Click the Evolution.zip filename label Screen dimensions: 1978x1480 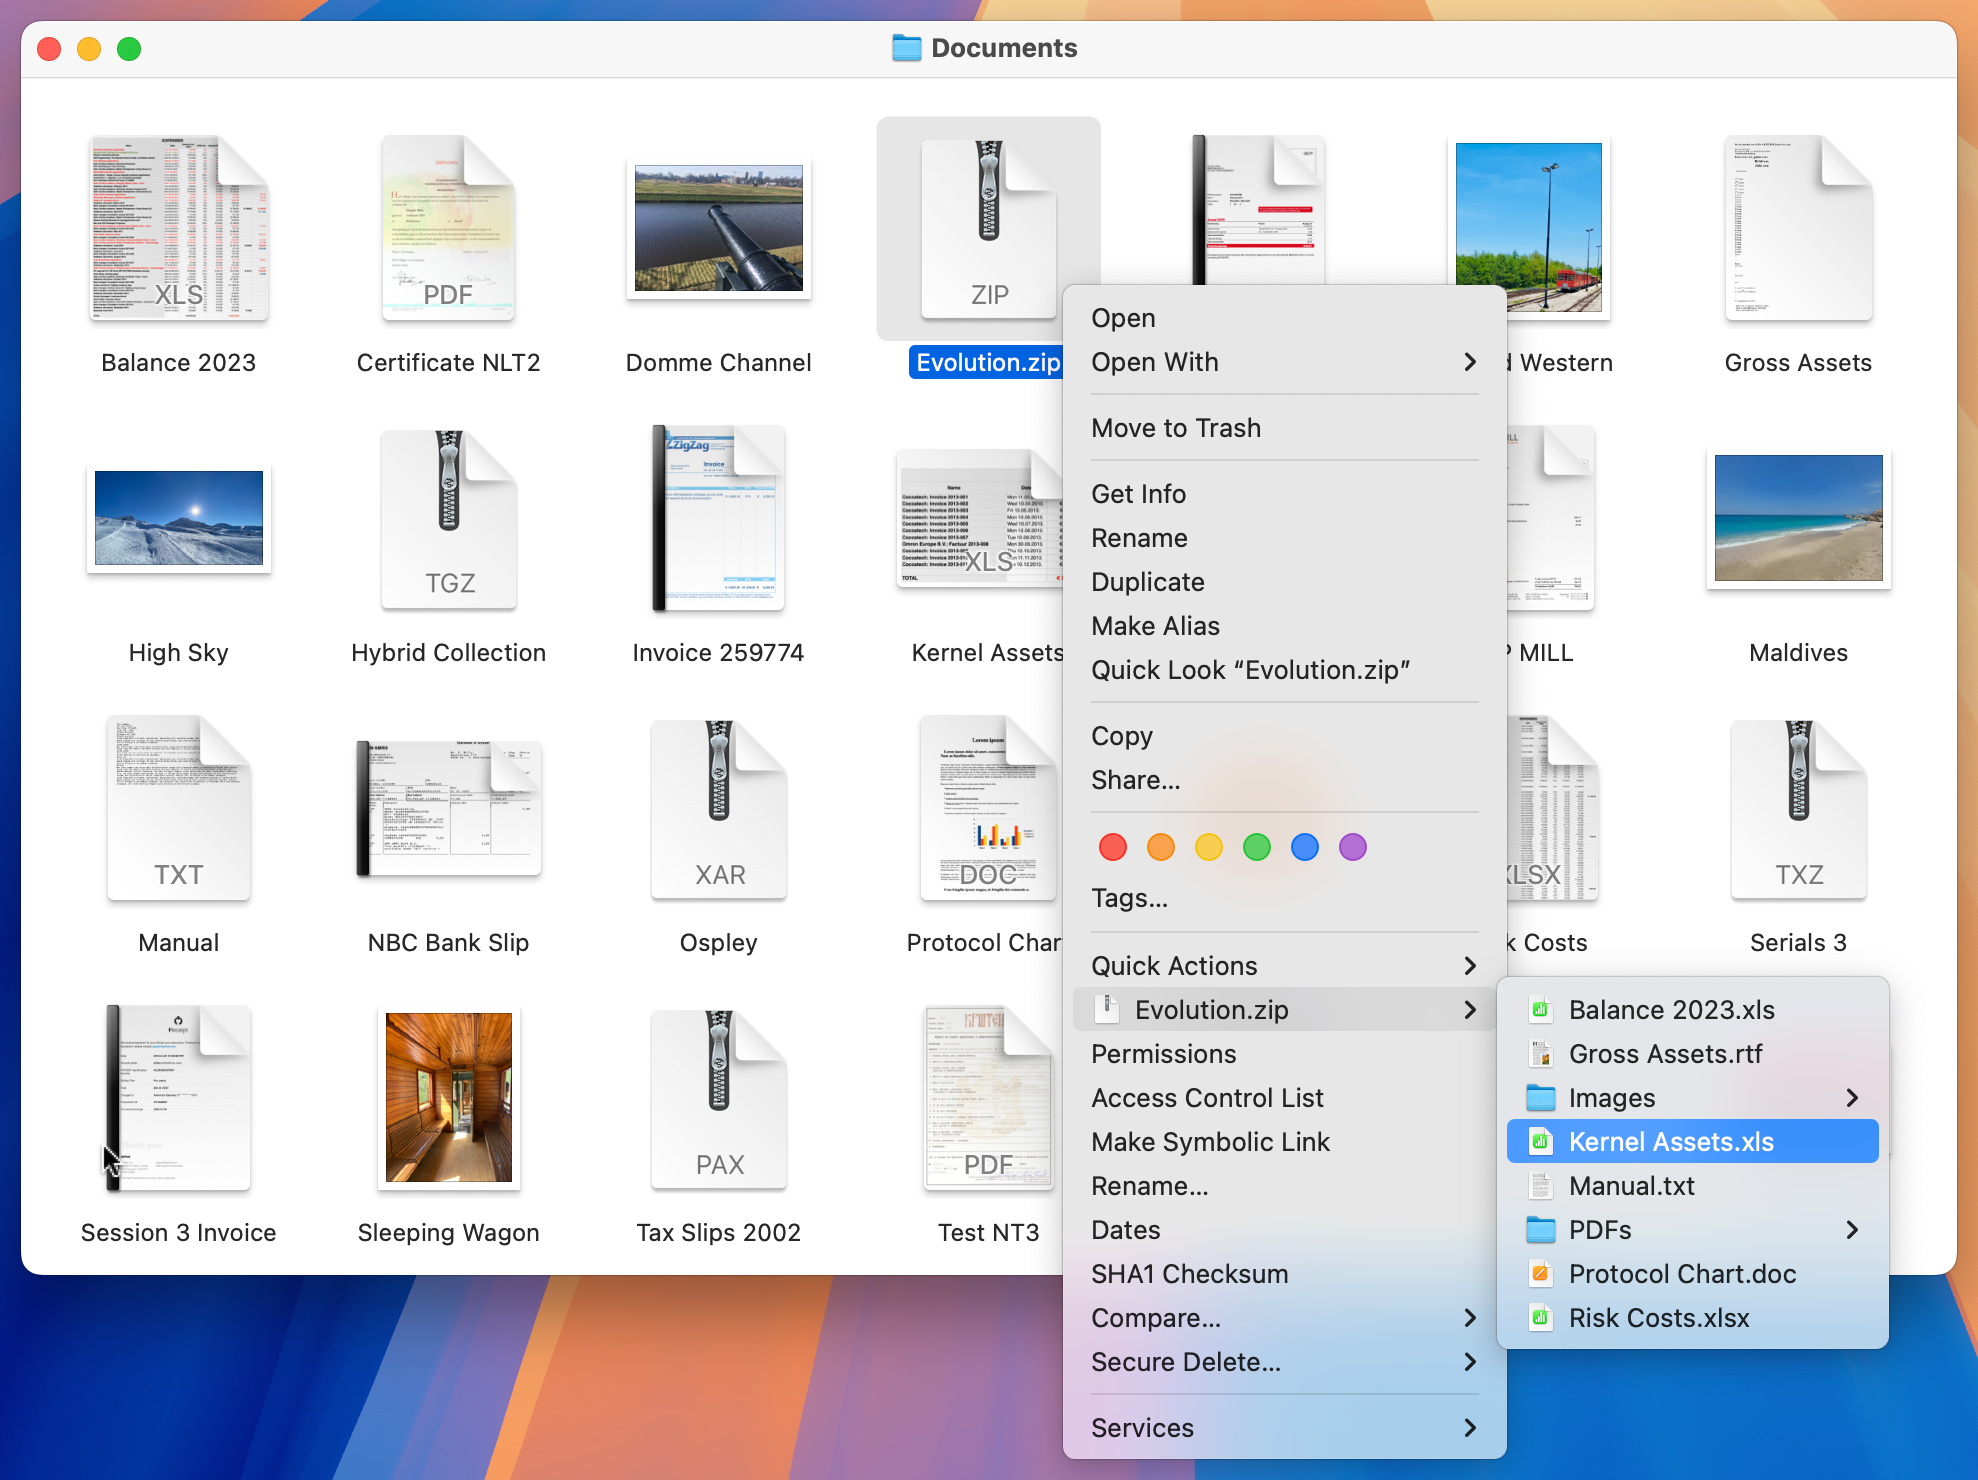987,362
